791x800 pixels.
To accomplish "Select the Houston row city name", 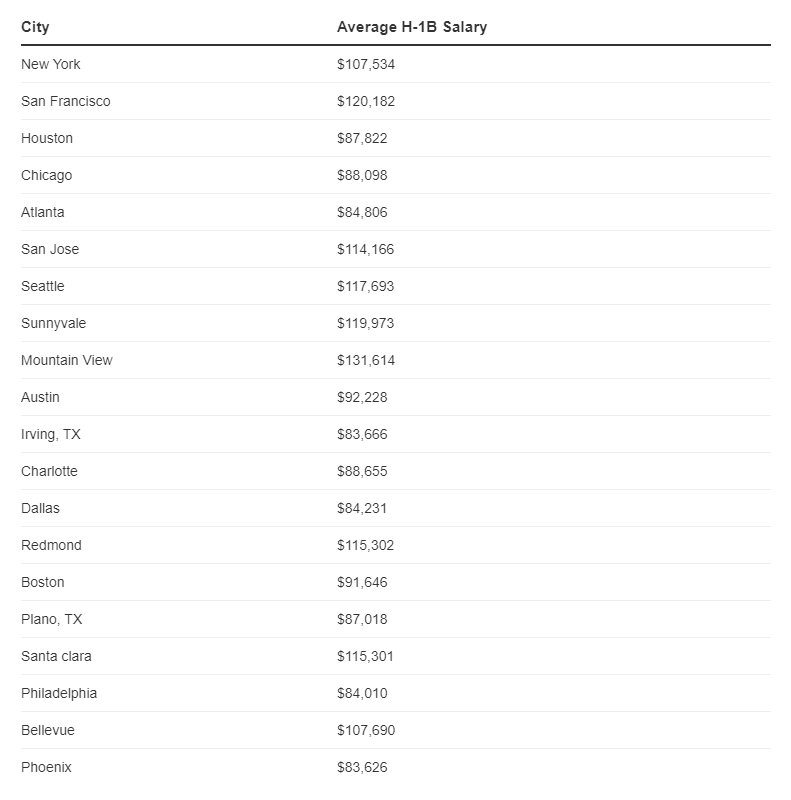I will pos(47,138).
